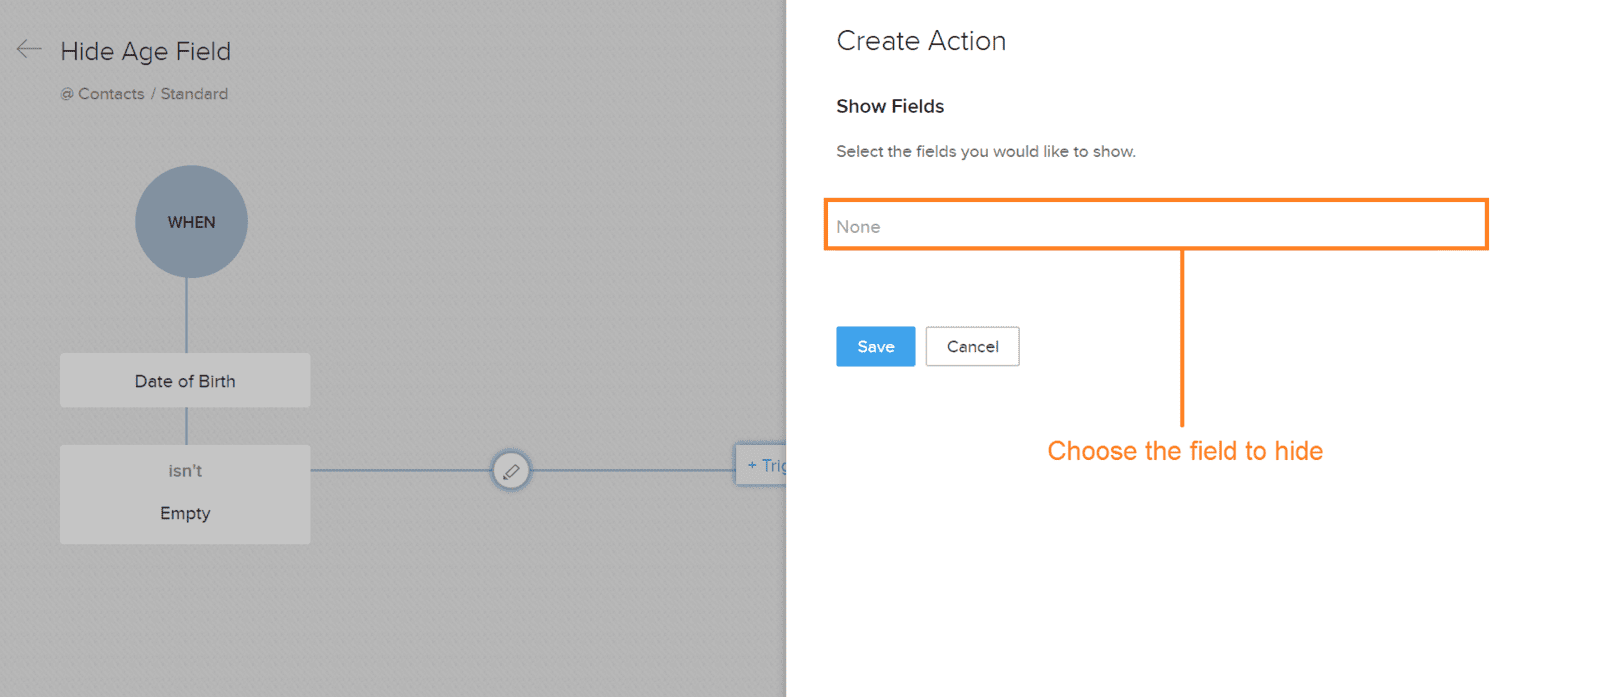Click the 'Select the fields you would like to show' text
This screenshot has height=697, width=1600.
tap(985, 152)
